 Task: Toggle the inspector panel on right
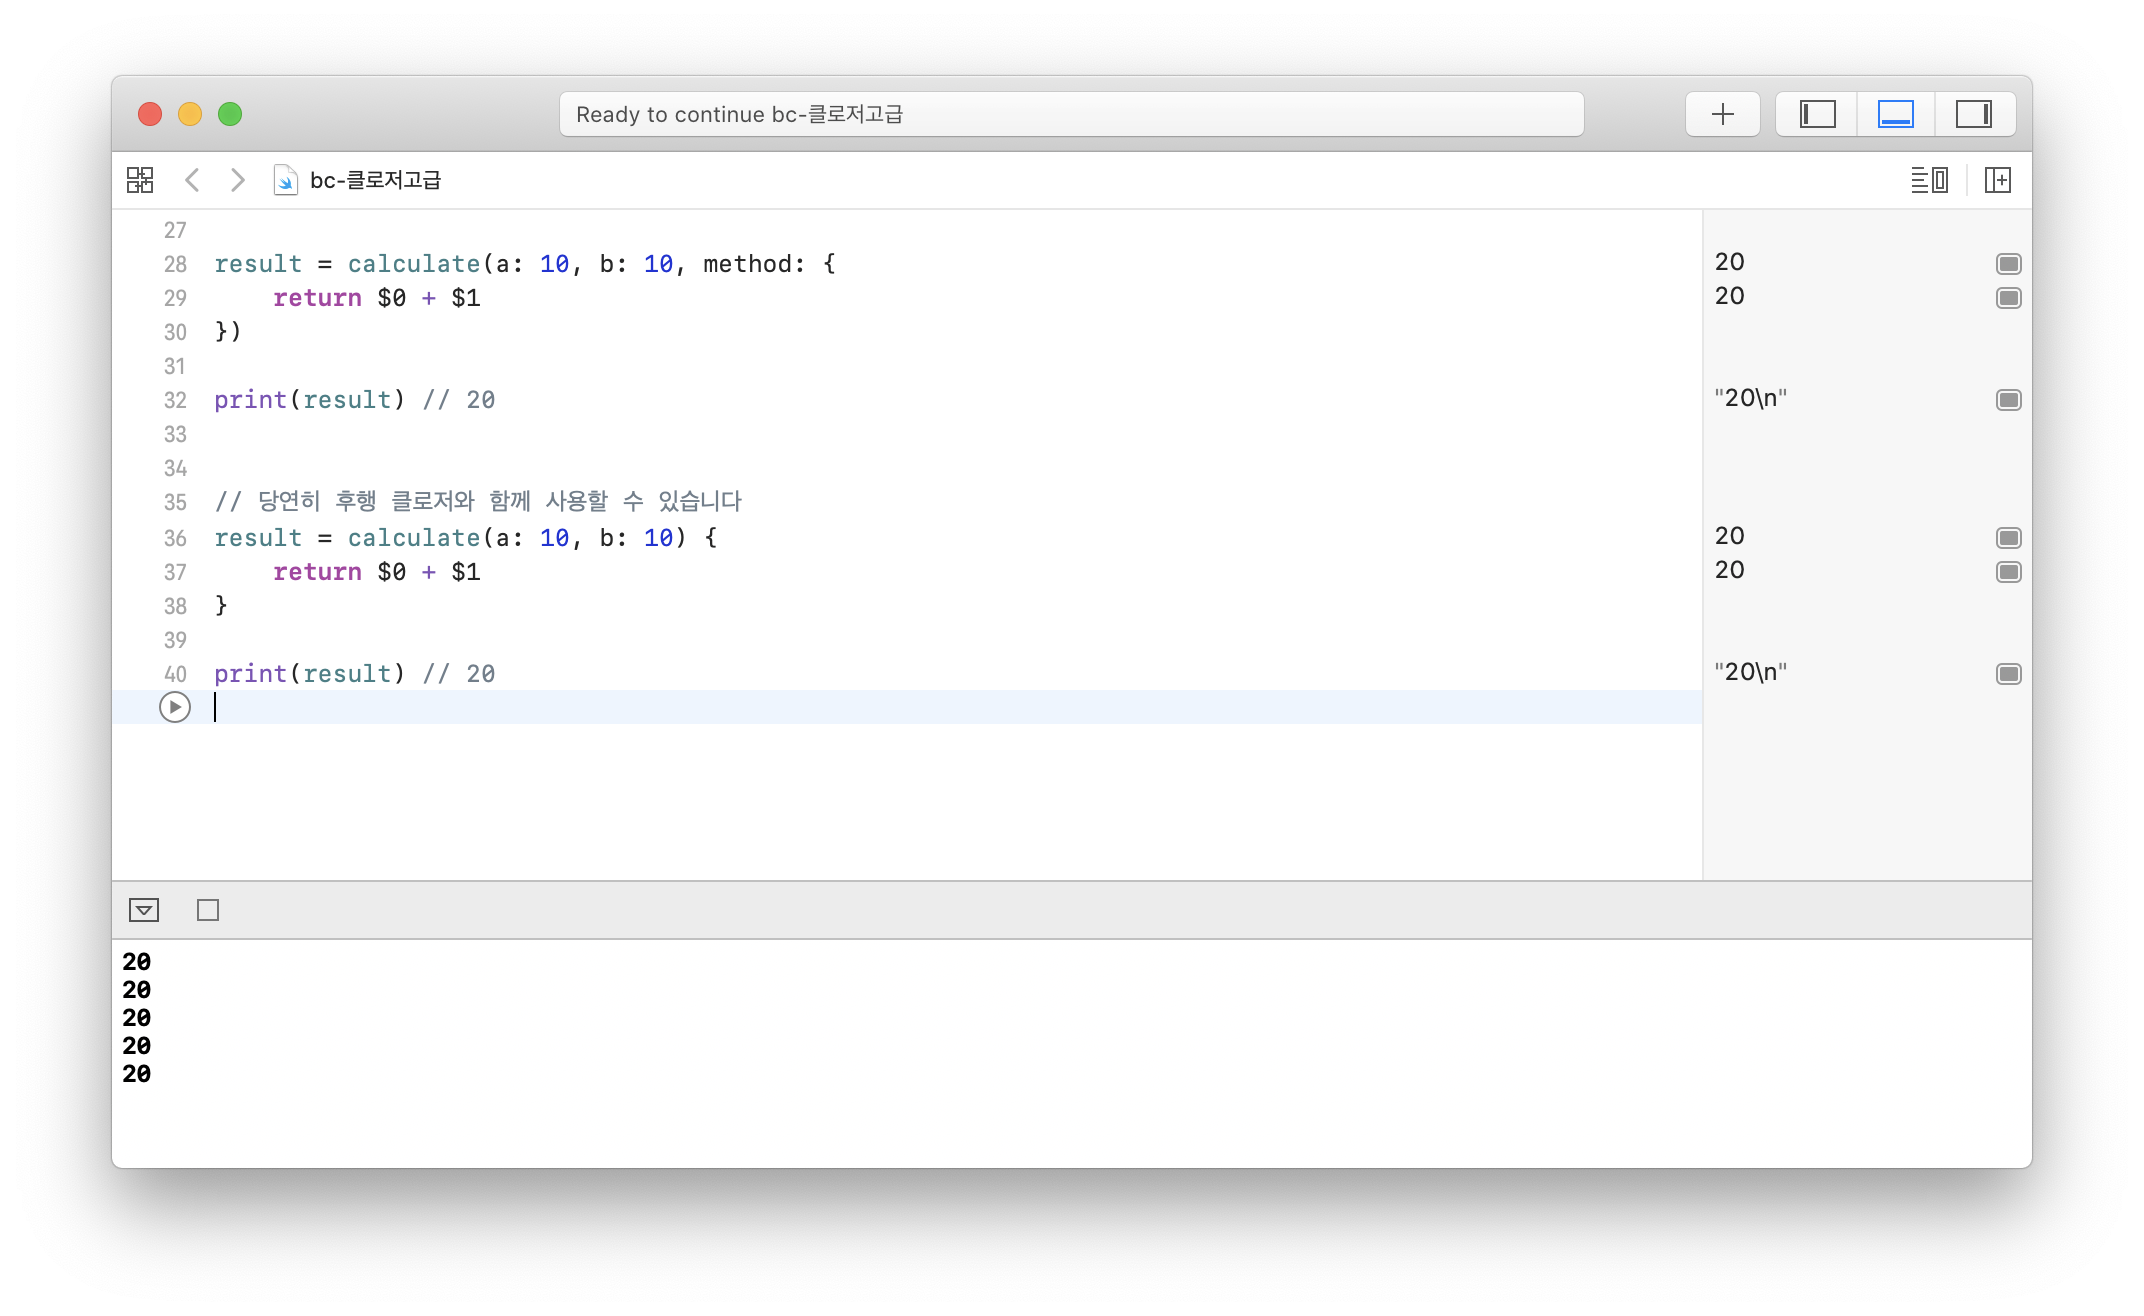(1973, 114)
